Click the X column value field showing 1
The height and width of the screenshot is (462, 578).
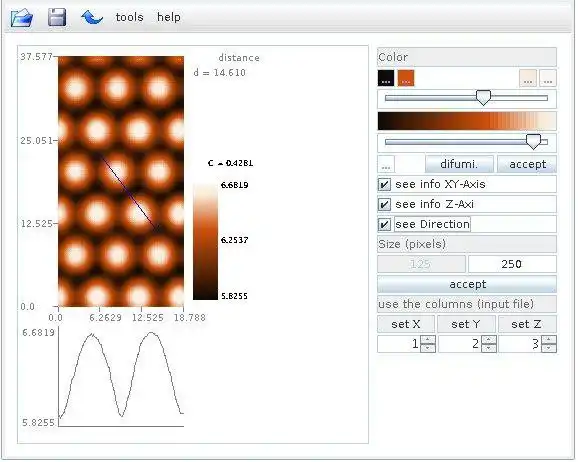tap(399, 344)
